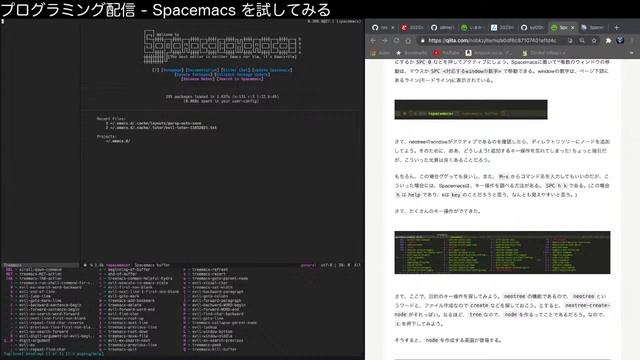The width and height of the screenshot is (640, 360).
Task: Bookmark this page with the star icon
Action: pyautogui.click(x=594, y=41)
